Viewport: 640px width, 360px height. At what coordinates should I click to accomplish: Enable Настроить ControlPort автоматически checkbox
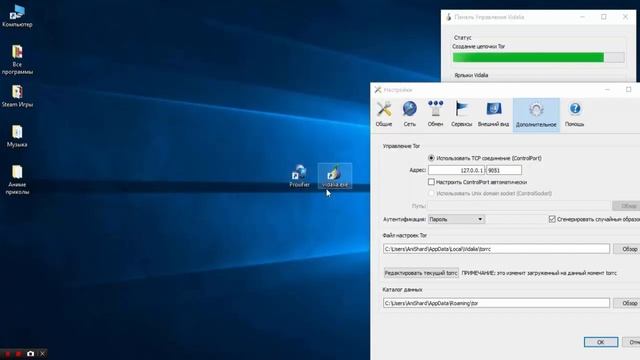(431, 182)
